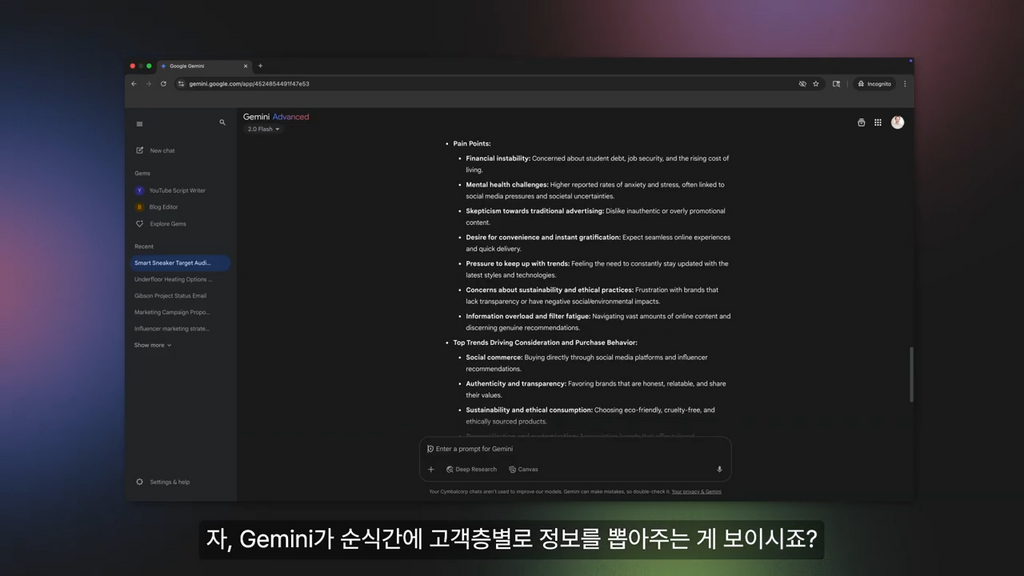
Task: Open Explore Gems
Action: point(168,224)
